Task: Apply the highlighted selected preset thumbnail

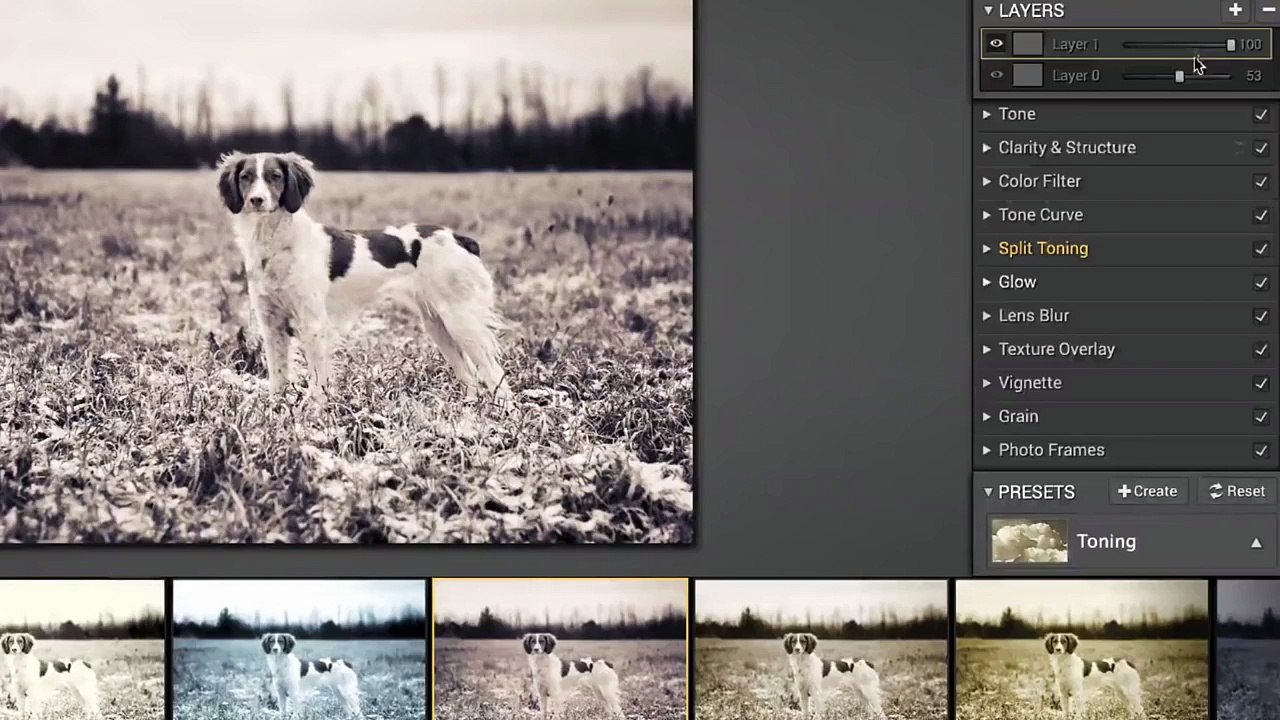Action: pyautogui.click(x=560, y=650)
